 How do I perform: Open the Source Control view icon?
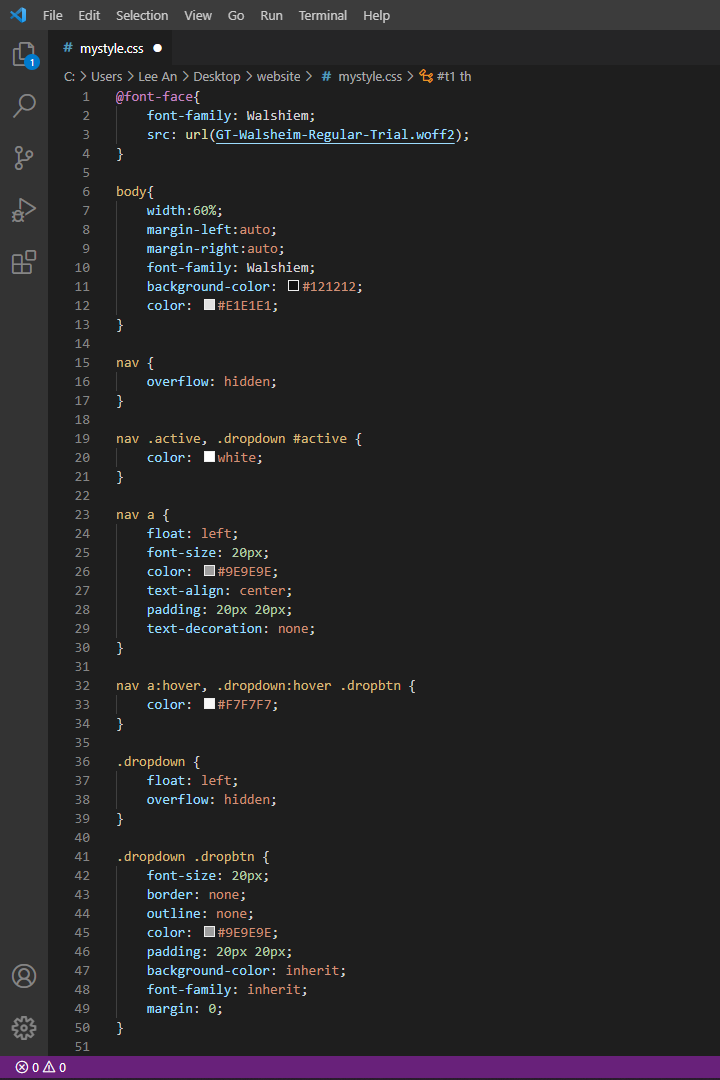pos(24,158)
